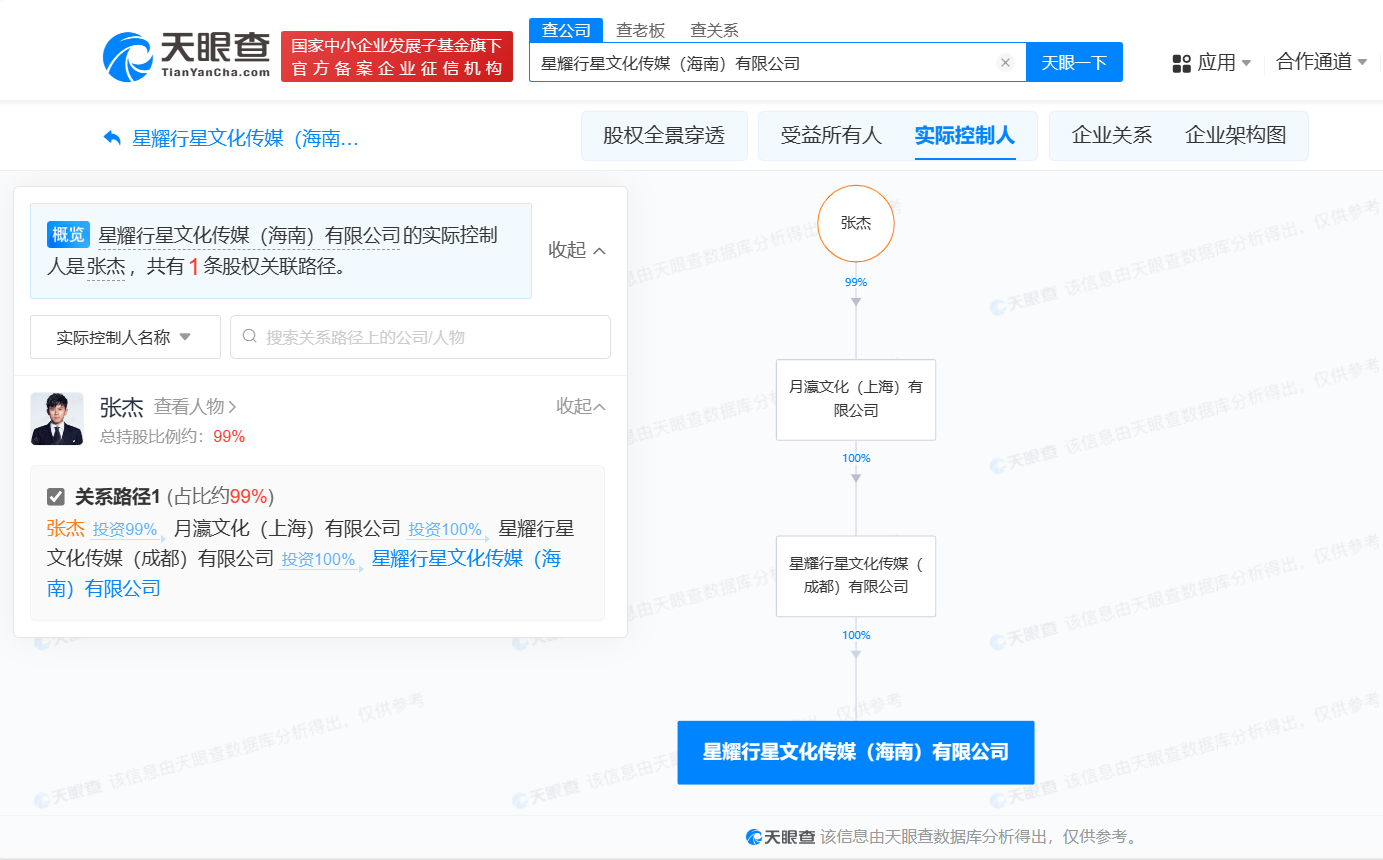Open the 股权全景穿透 tab
This screenshot has height=860, width=1383.
click(x=664, y=136)
